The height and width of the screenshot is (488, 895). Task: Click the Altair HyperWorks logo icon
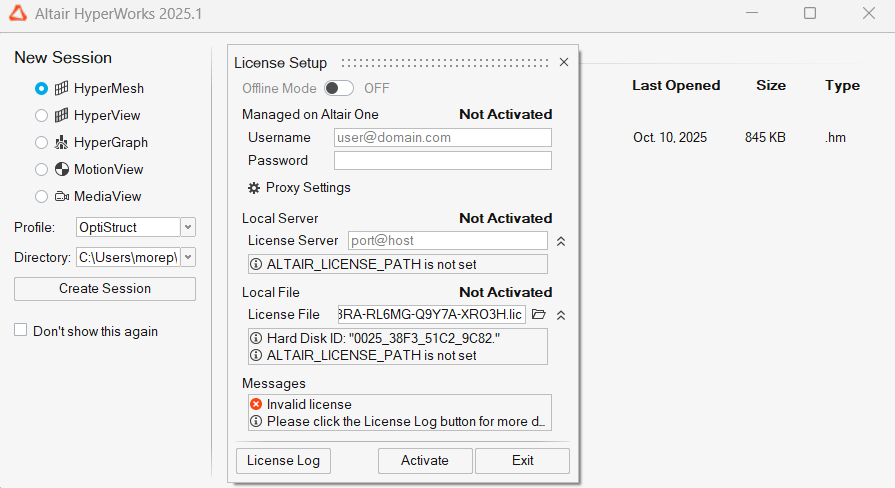(18, 13)
